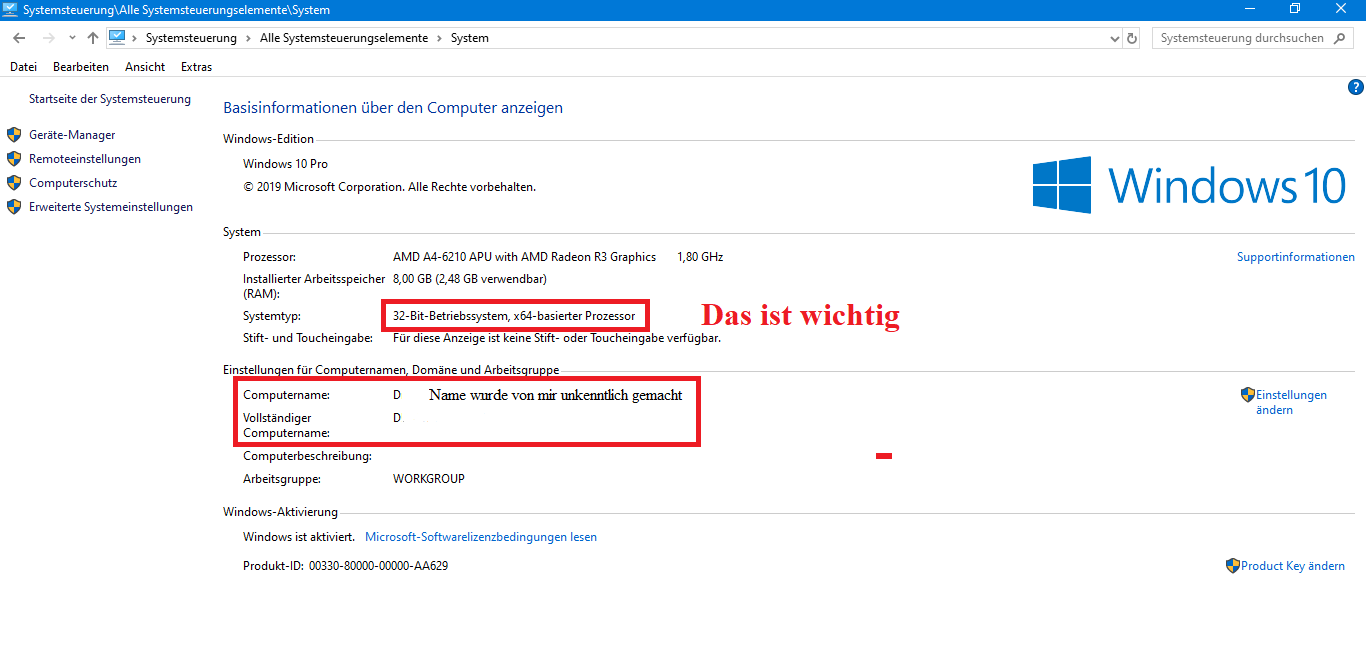Minimize the System window
1366x650 pixels.
(1249, 10)
